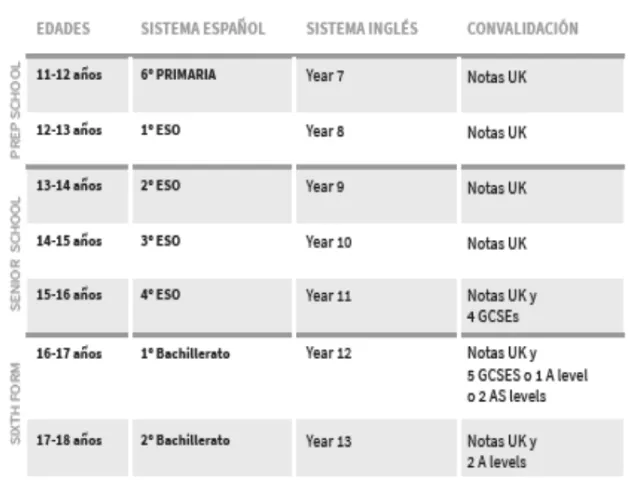Click the EDADES column header
This screenshot has width=641, height=500.
coord(64,28)
